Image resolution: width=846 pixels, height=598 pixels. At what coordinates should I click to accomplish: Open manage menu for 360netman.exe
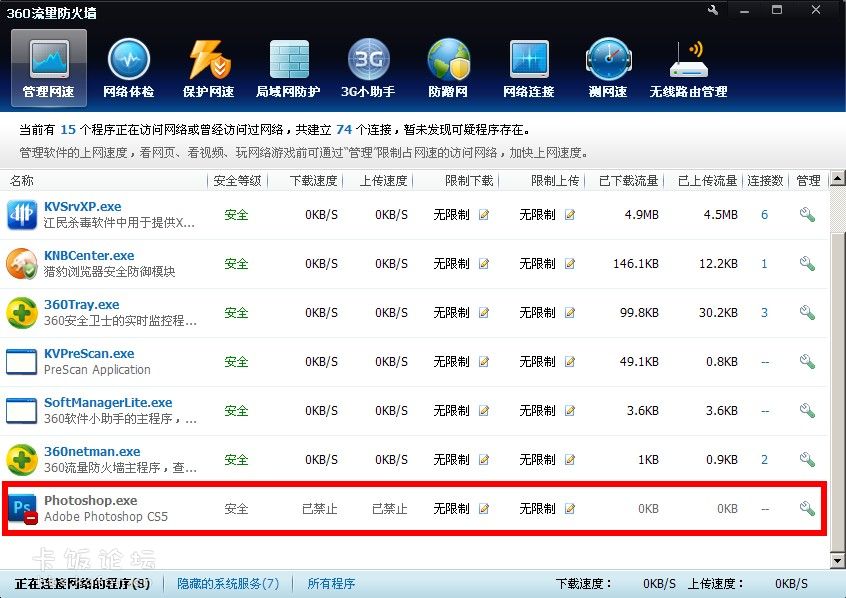click(807, 460)
